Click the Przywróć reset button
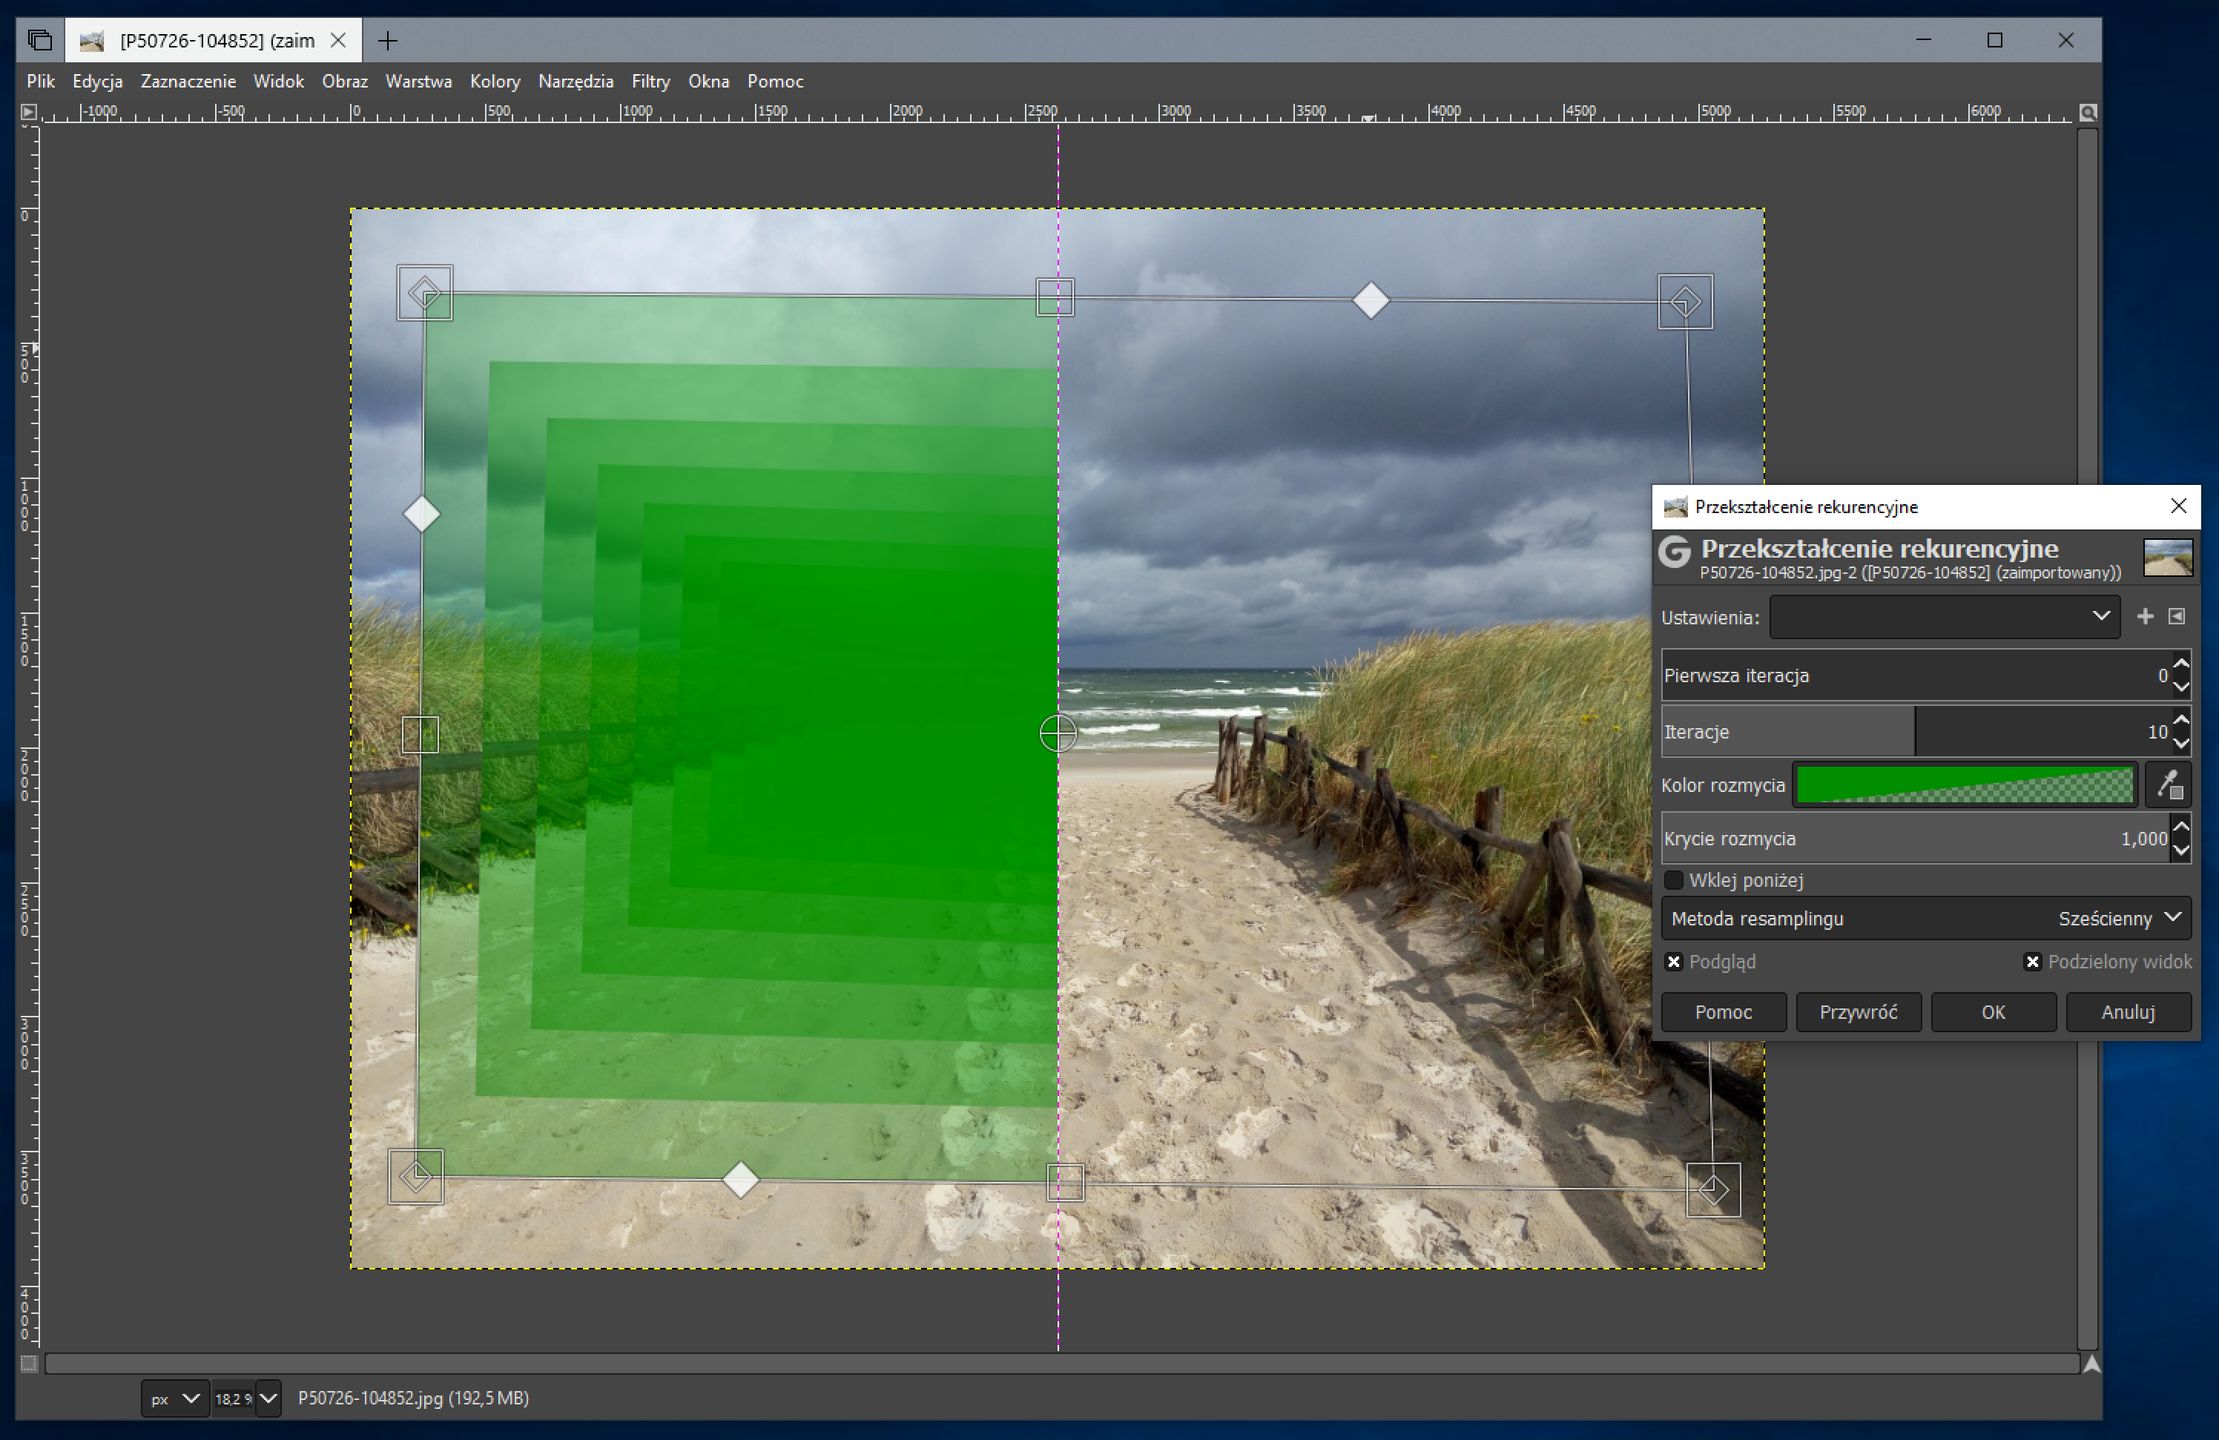2219x1440 pixels. click(x=1857, y=1012)
